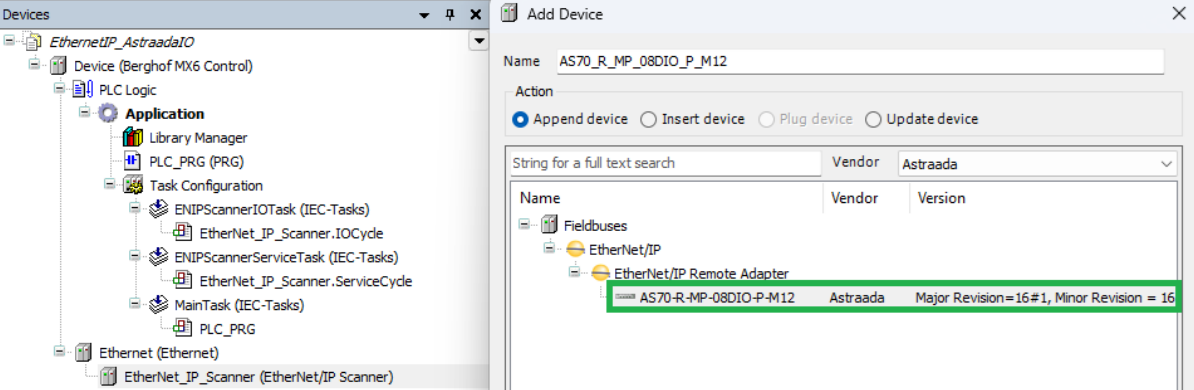Click the Version column header
Viewport: 1194px width, 390px height.
(941, 198)
